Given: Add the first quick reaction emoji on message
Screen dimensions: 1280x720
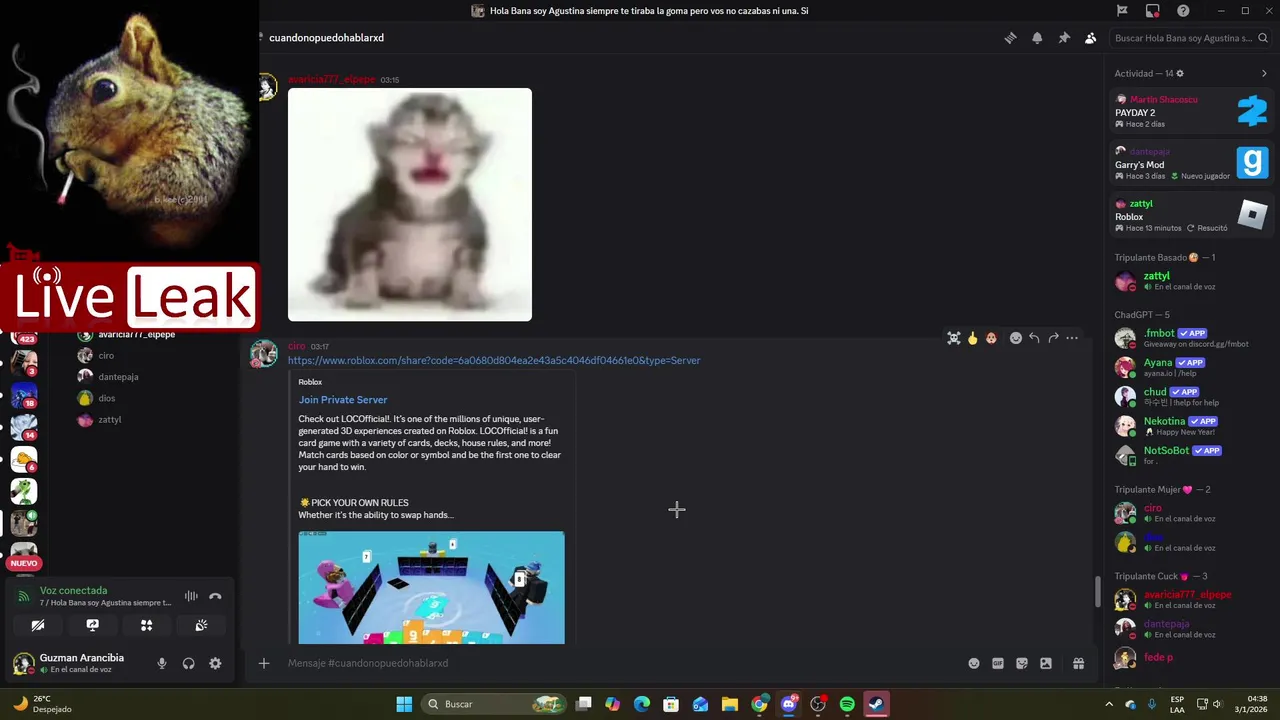Looking at the screenshot, I should tap(954, 338).
